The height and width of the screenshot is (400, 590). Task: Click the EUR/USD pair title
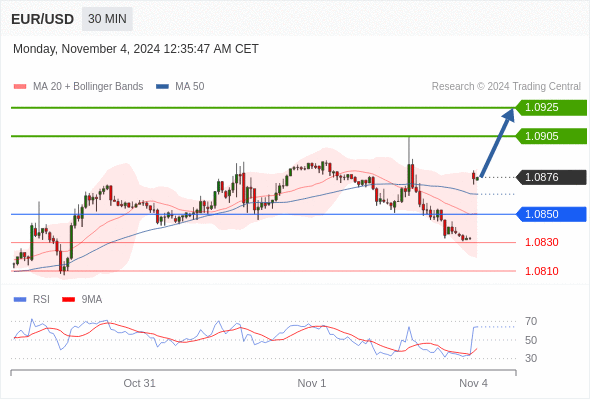pos(43,19)
